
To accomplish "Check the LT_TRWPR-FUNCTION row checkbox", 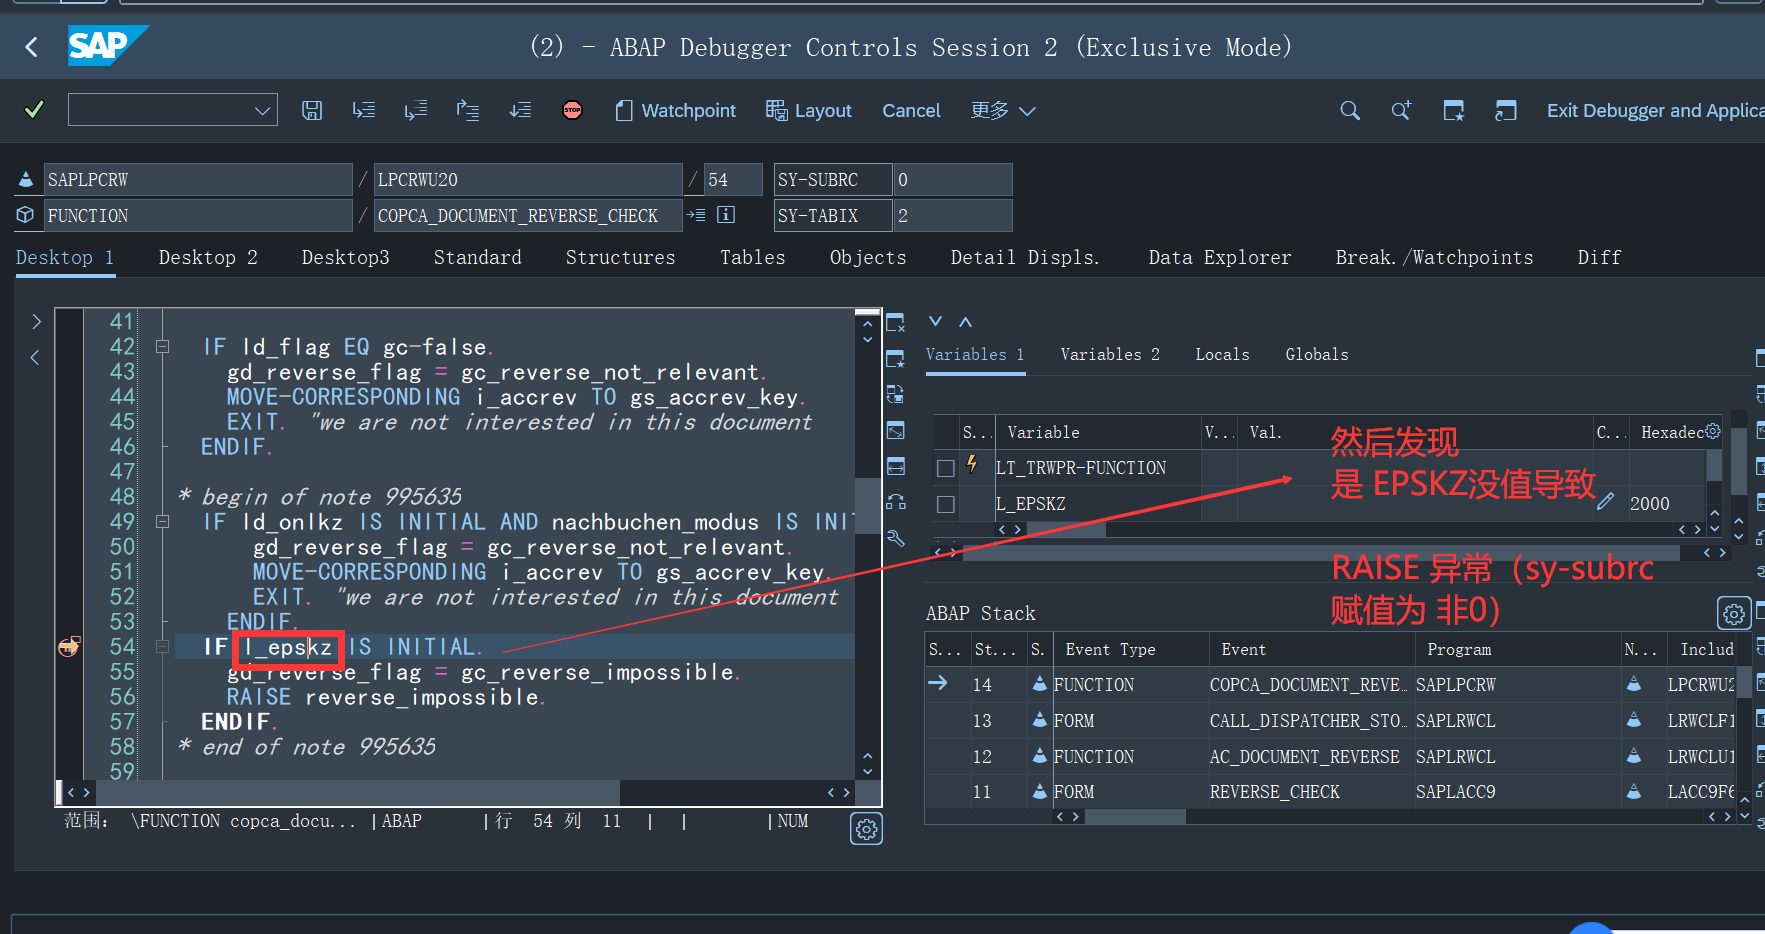I will pyautogui.click(x=945, y=468).
